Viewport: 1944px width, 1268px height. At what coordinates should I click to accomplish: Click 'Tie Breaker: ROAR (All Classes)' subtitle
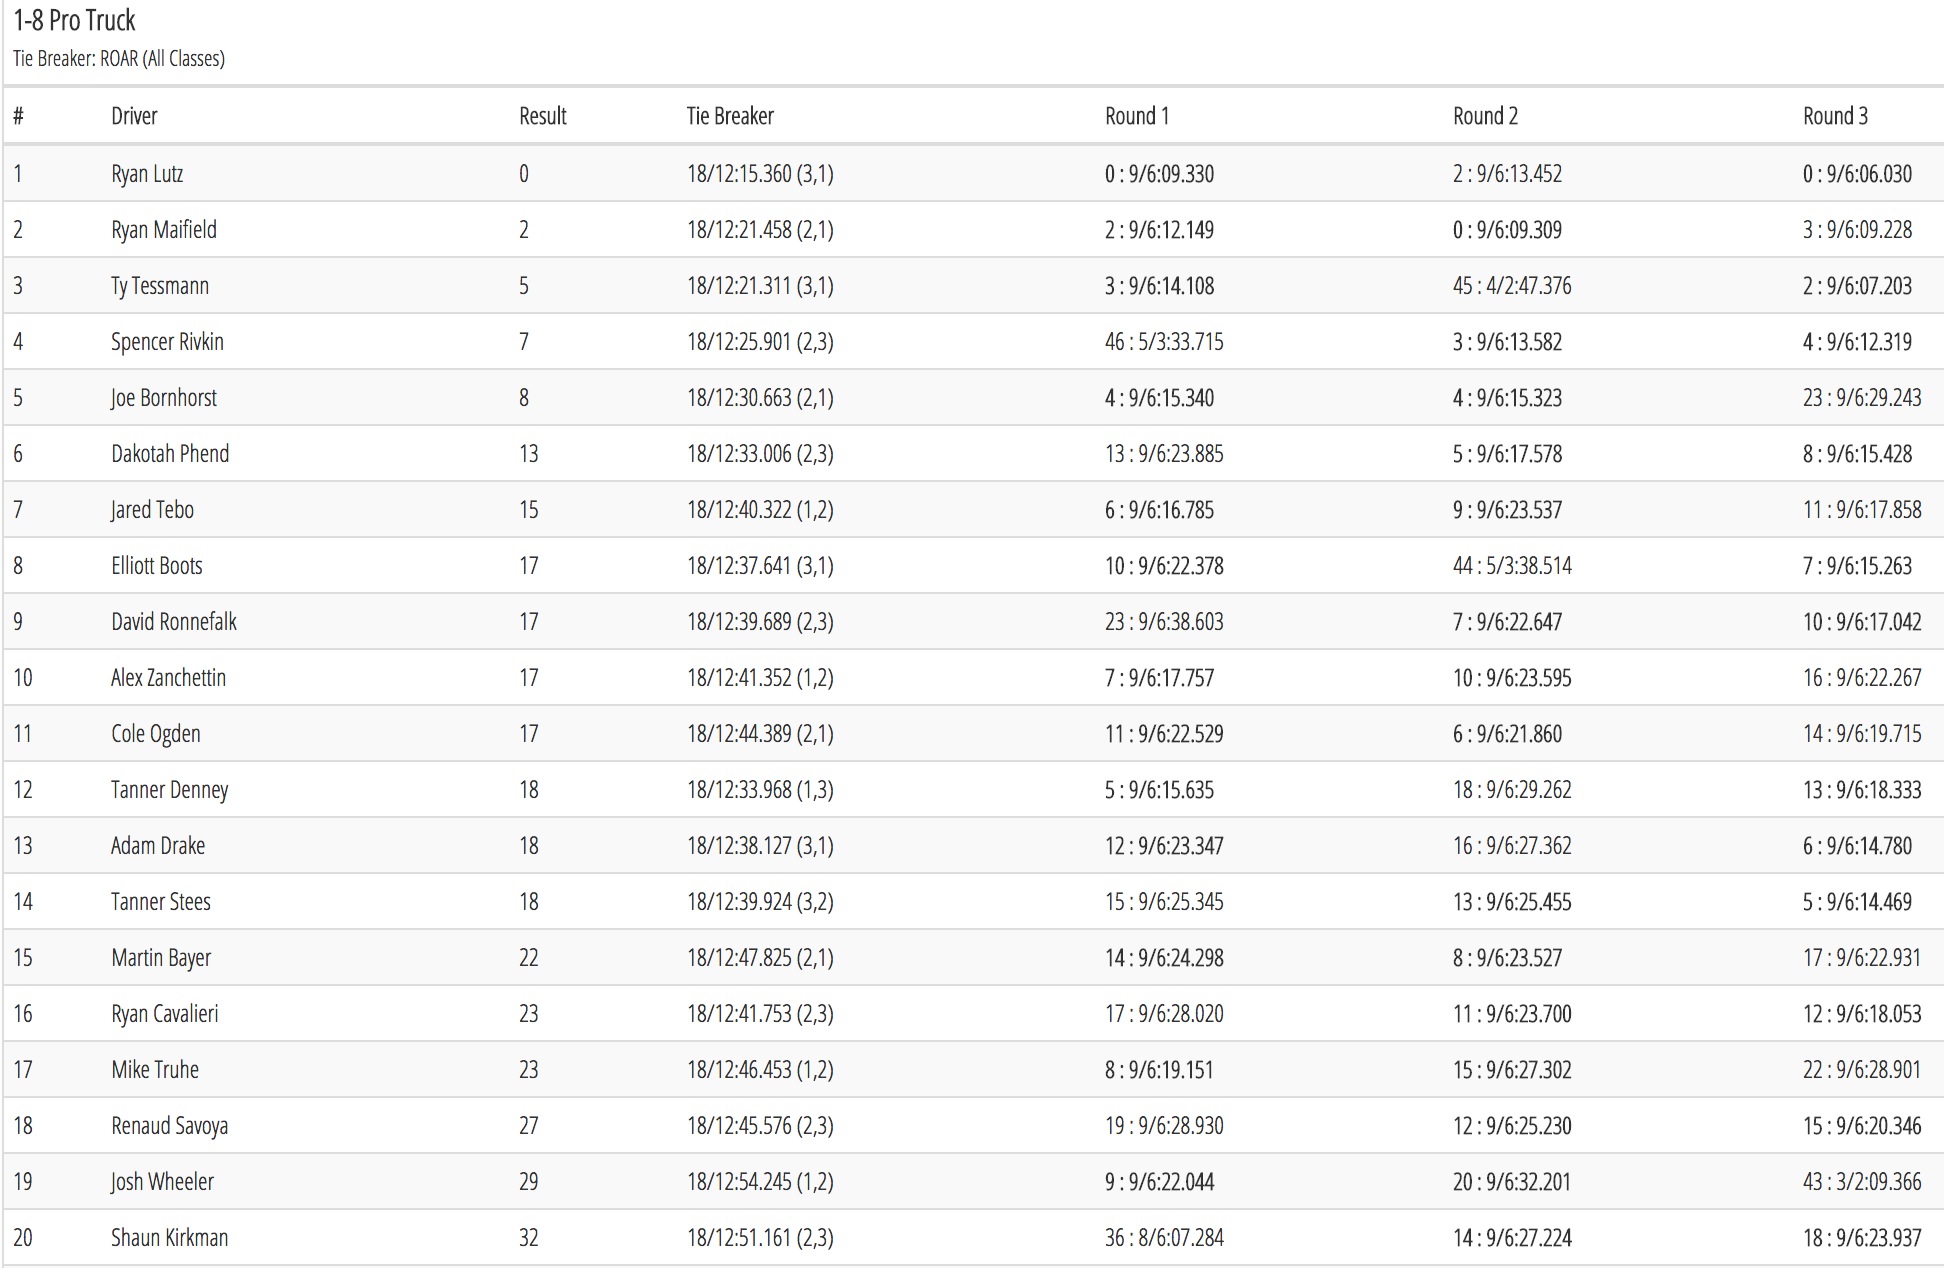pos(119,59)
